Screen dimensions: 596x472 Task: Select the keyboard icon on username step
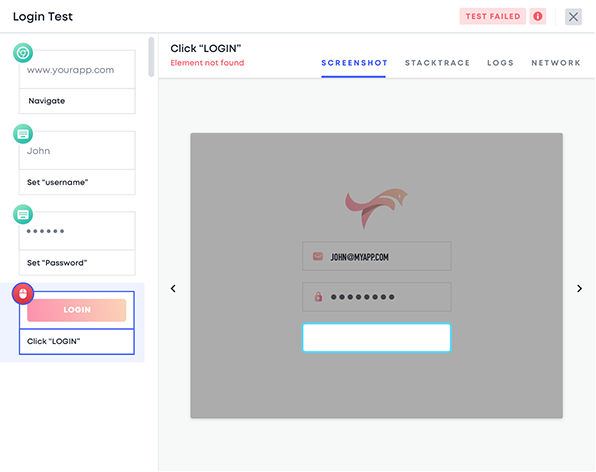coord(23,134)
